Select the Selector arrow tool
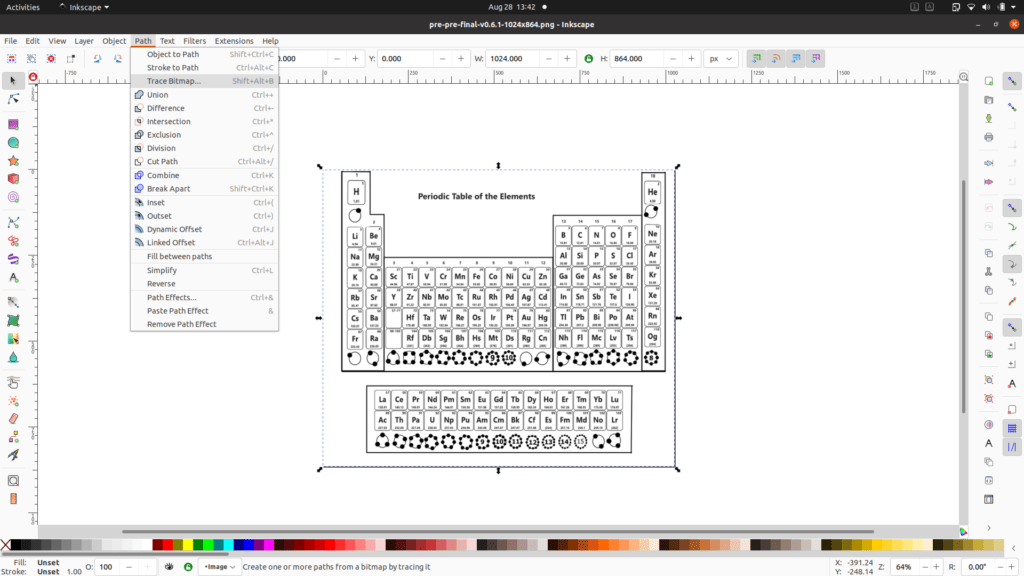 [12, 80]
